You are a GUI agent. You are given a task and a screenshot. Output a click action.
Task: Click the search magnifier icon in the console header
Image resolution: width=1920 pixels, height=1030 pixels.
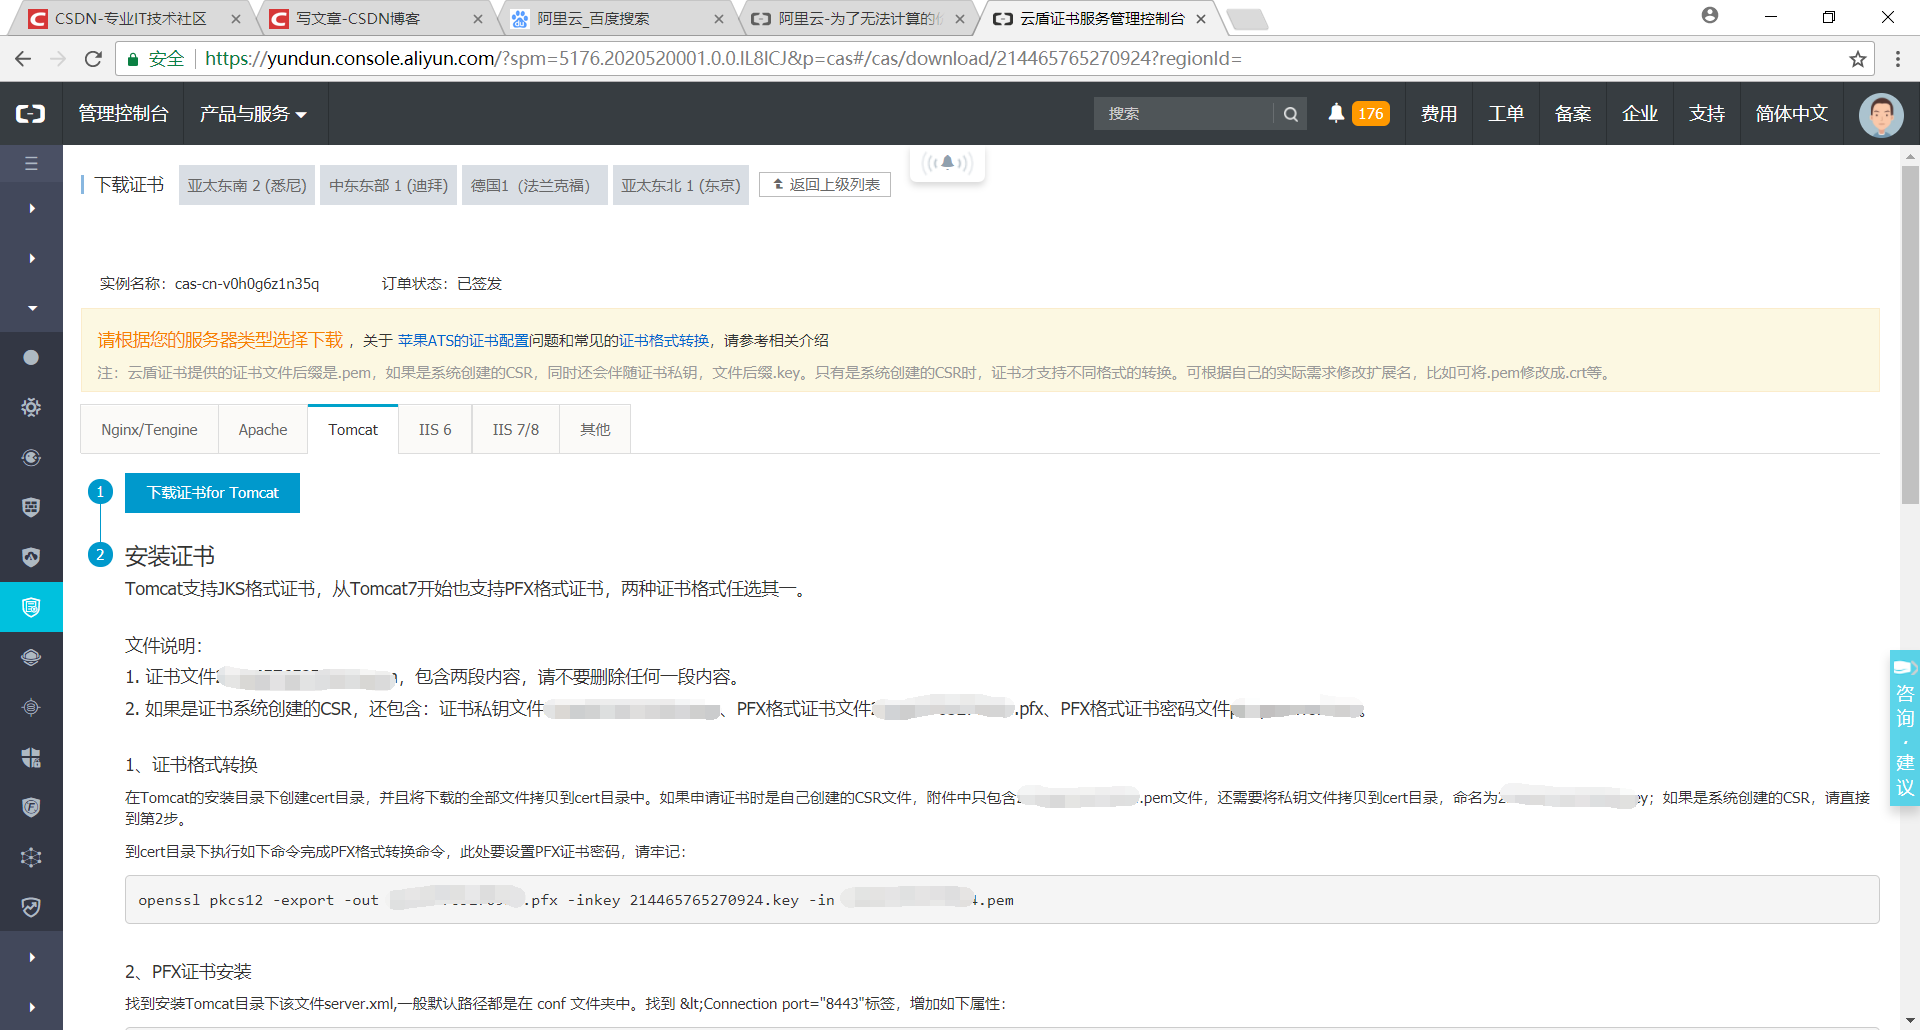(x=1291, y=114)
